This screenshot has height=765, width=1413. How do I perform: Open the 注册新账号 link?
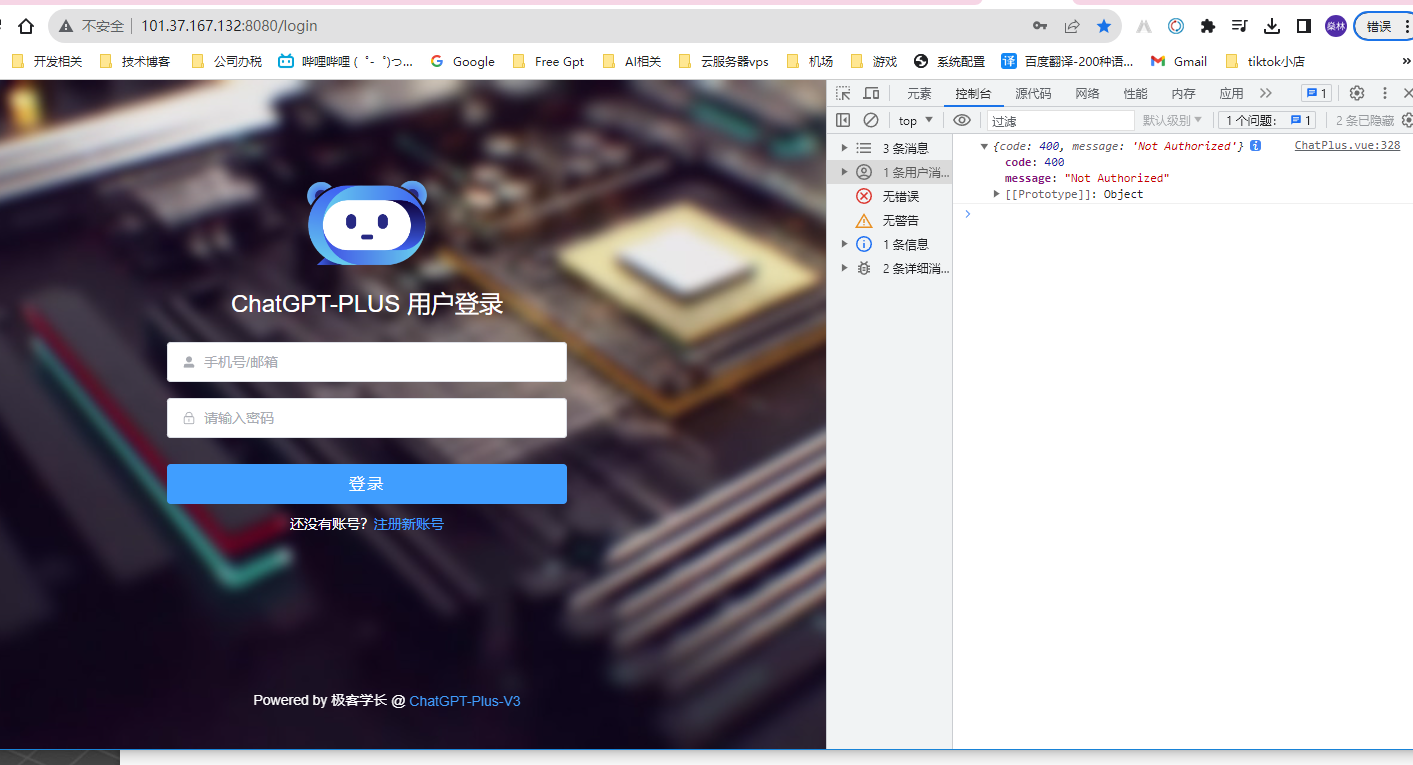coord(408,524)
